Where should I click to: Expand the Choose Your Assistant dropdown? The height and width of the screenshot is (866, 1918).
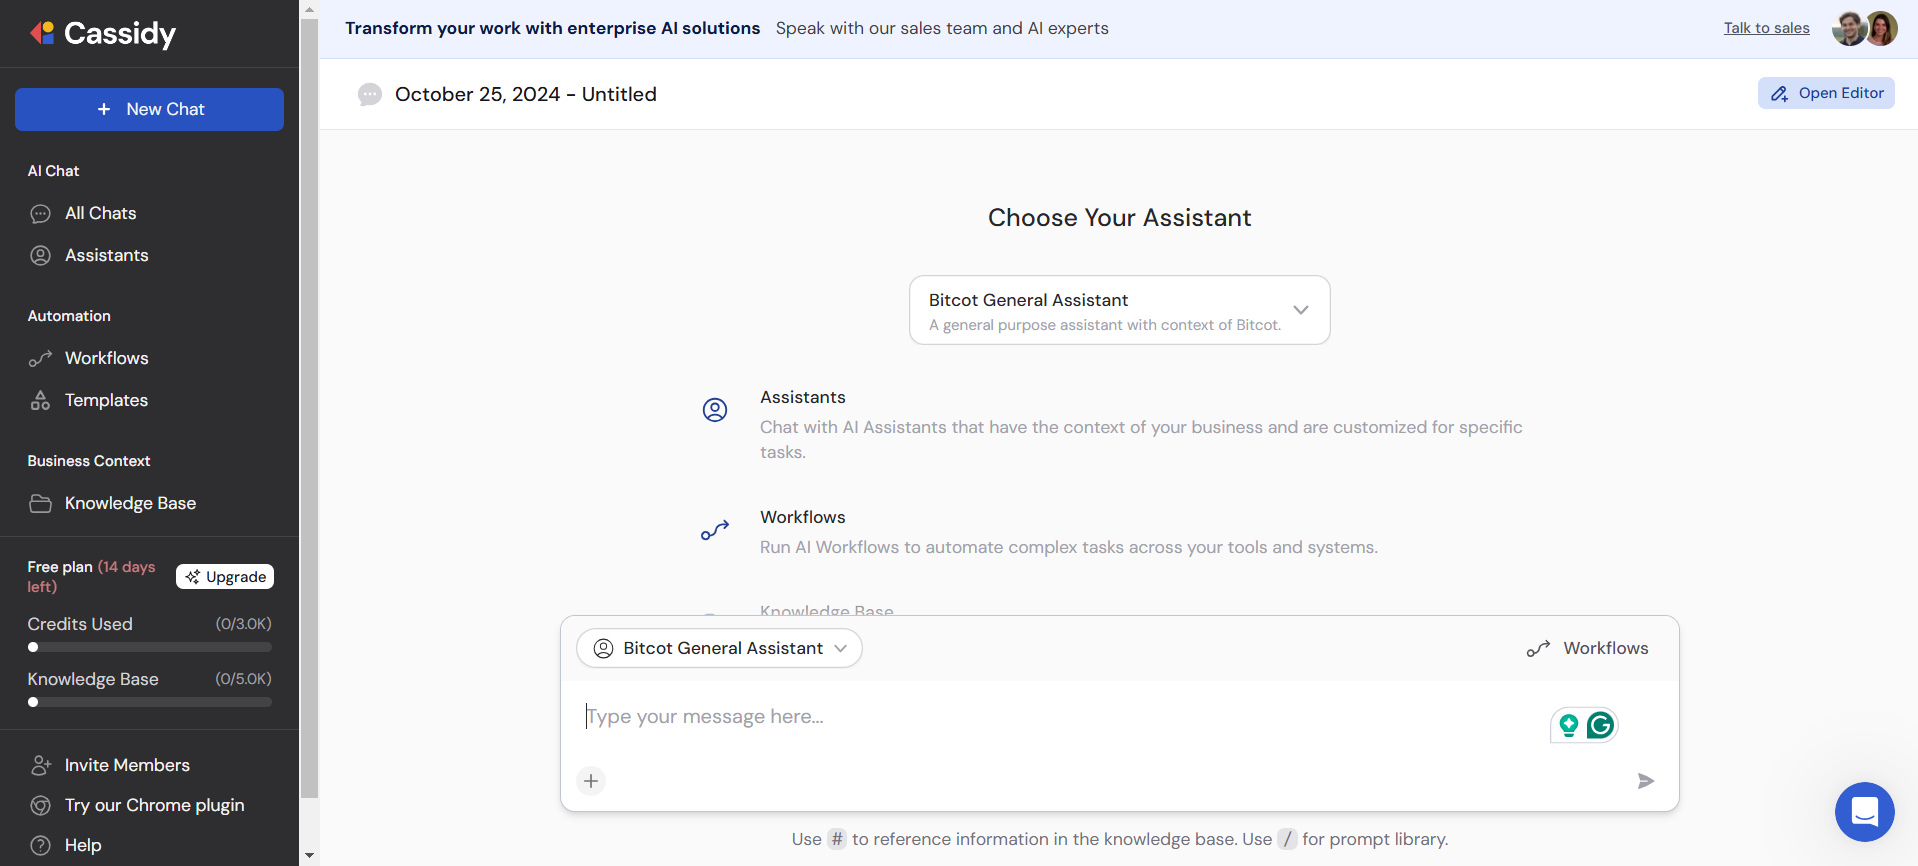pyautogui.click(x=1119, y=310)
